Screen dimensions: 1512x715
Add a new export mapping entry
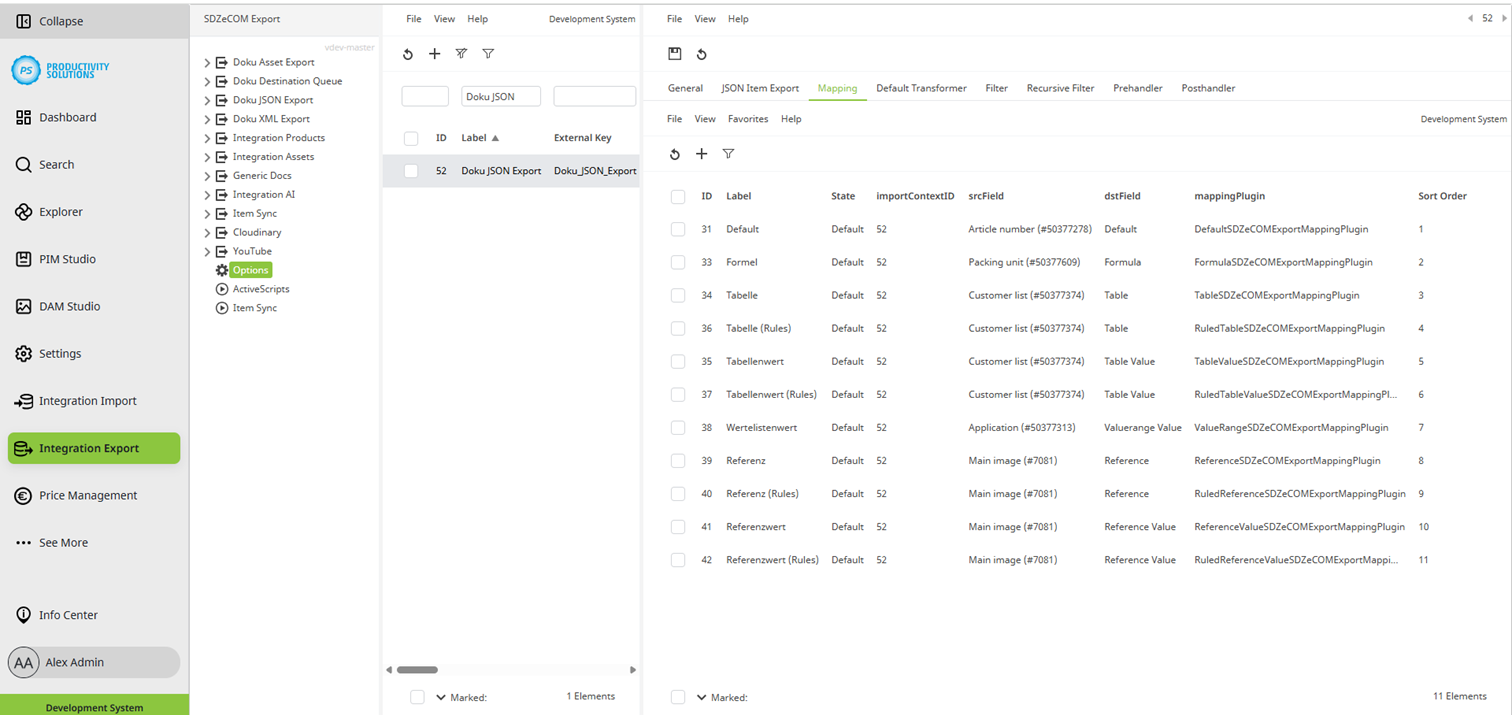[x=702, y=154]
